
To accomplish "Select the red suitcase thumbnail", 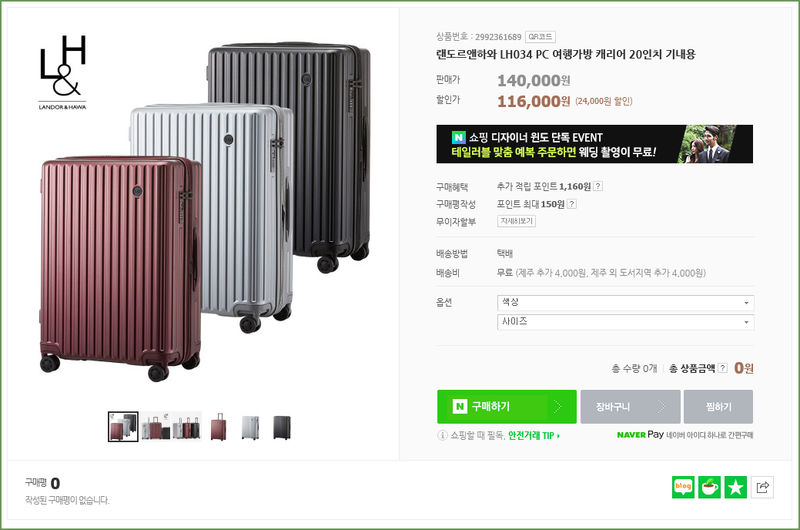I will (218, 426).
